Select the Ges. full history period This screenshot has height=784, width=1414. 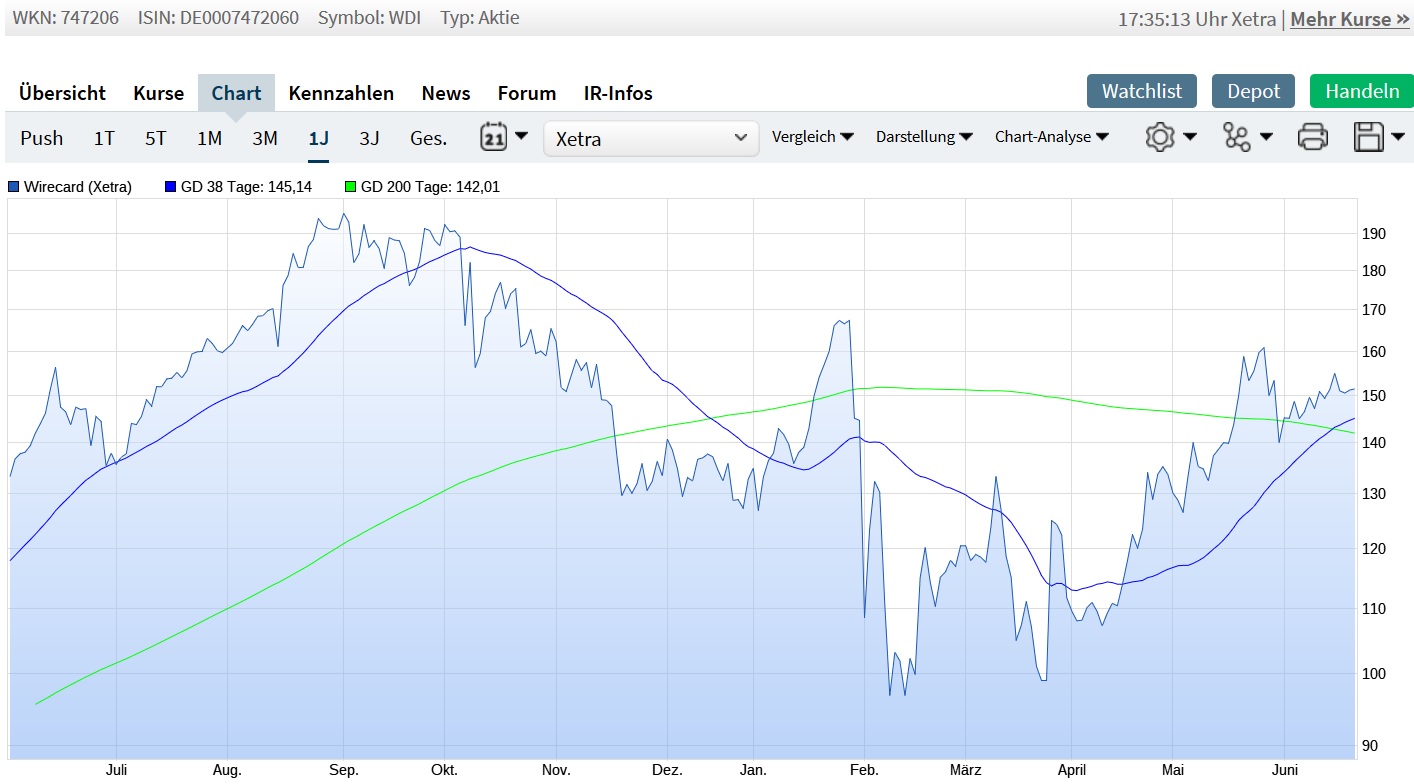[x=428, y=138]
